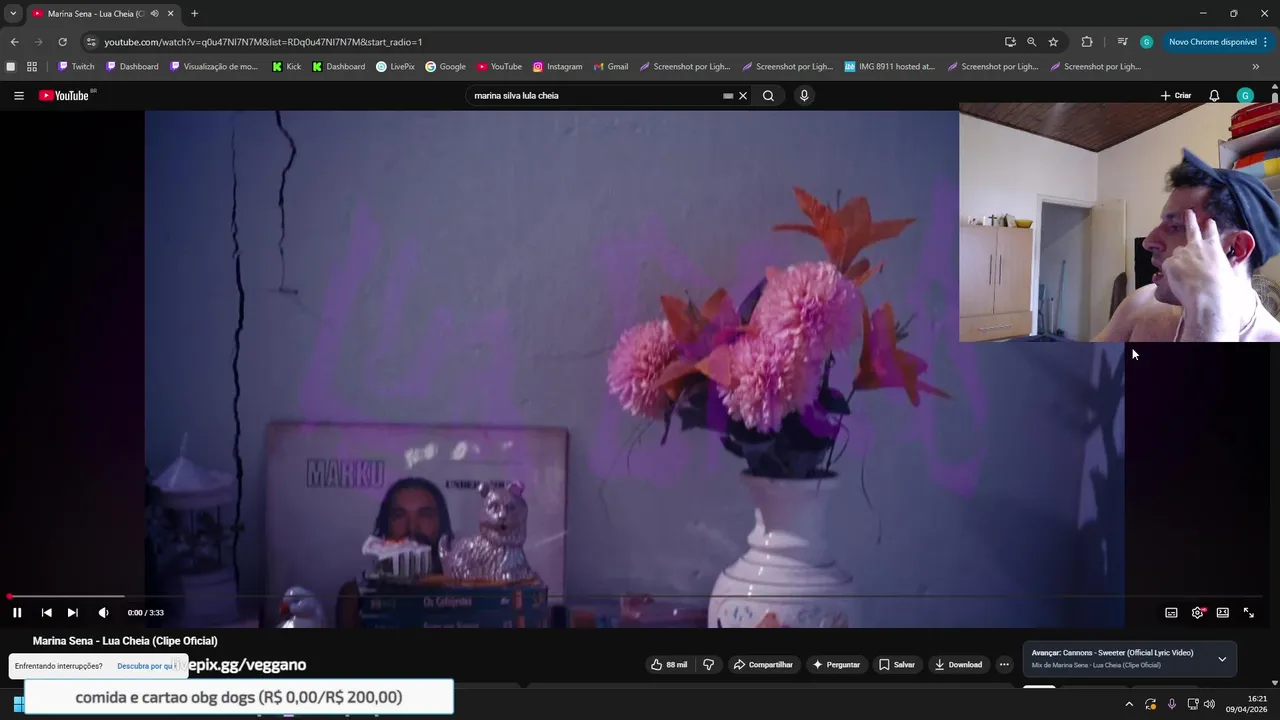Click the address bar URL
The width and height of the screenshot is (1280, 720).
pyautogui.click(x=263, y=42)
